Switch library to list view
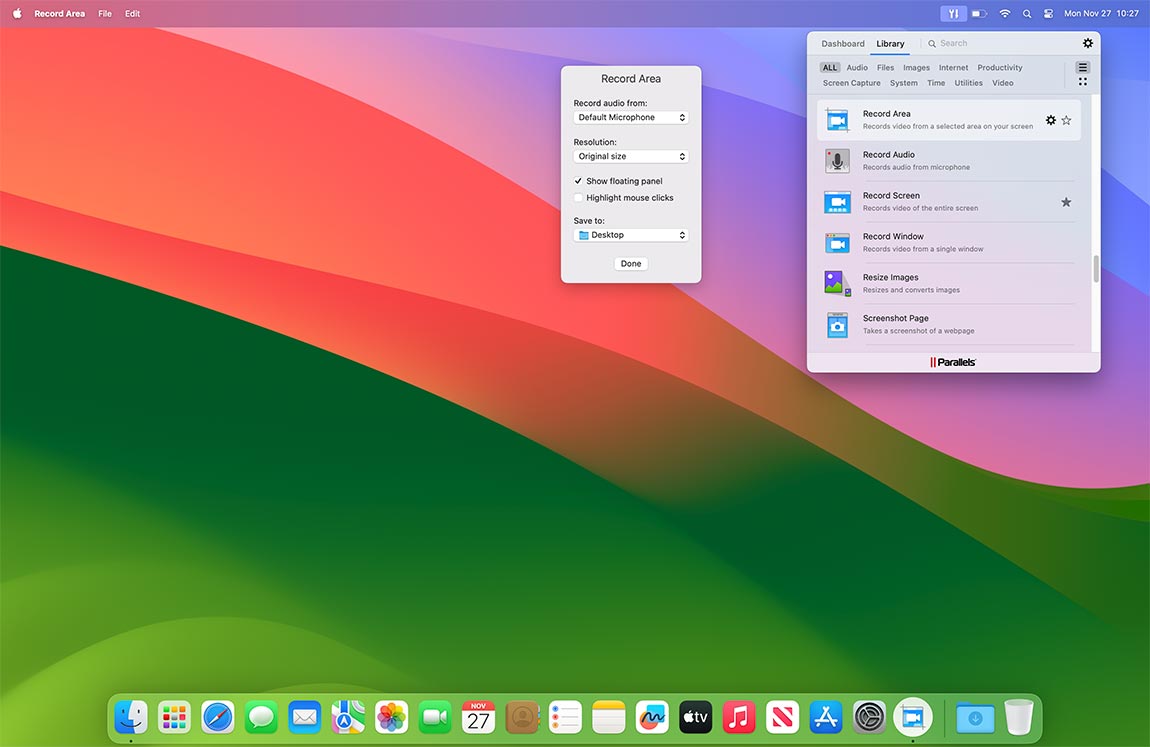 tap(1082, 68)
